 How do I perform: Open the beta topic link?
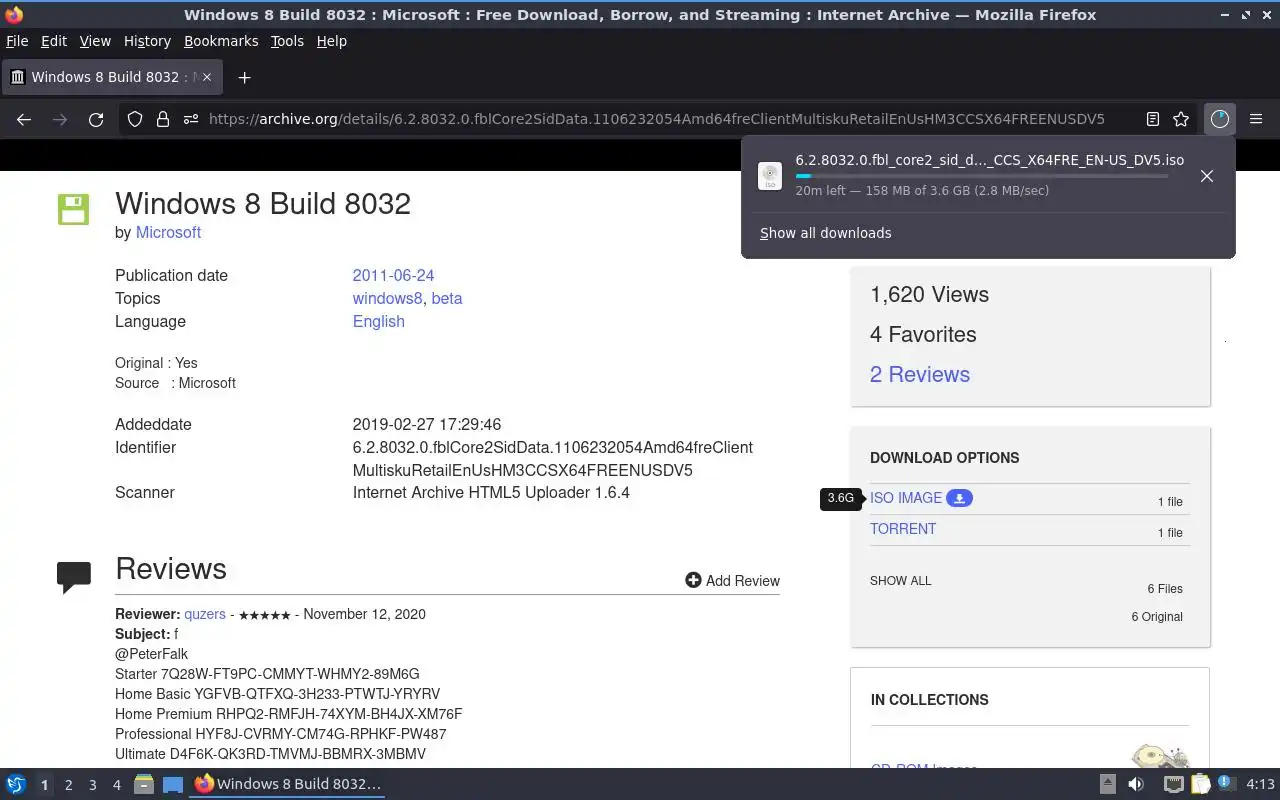click(446, 298)
